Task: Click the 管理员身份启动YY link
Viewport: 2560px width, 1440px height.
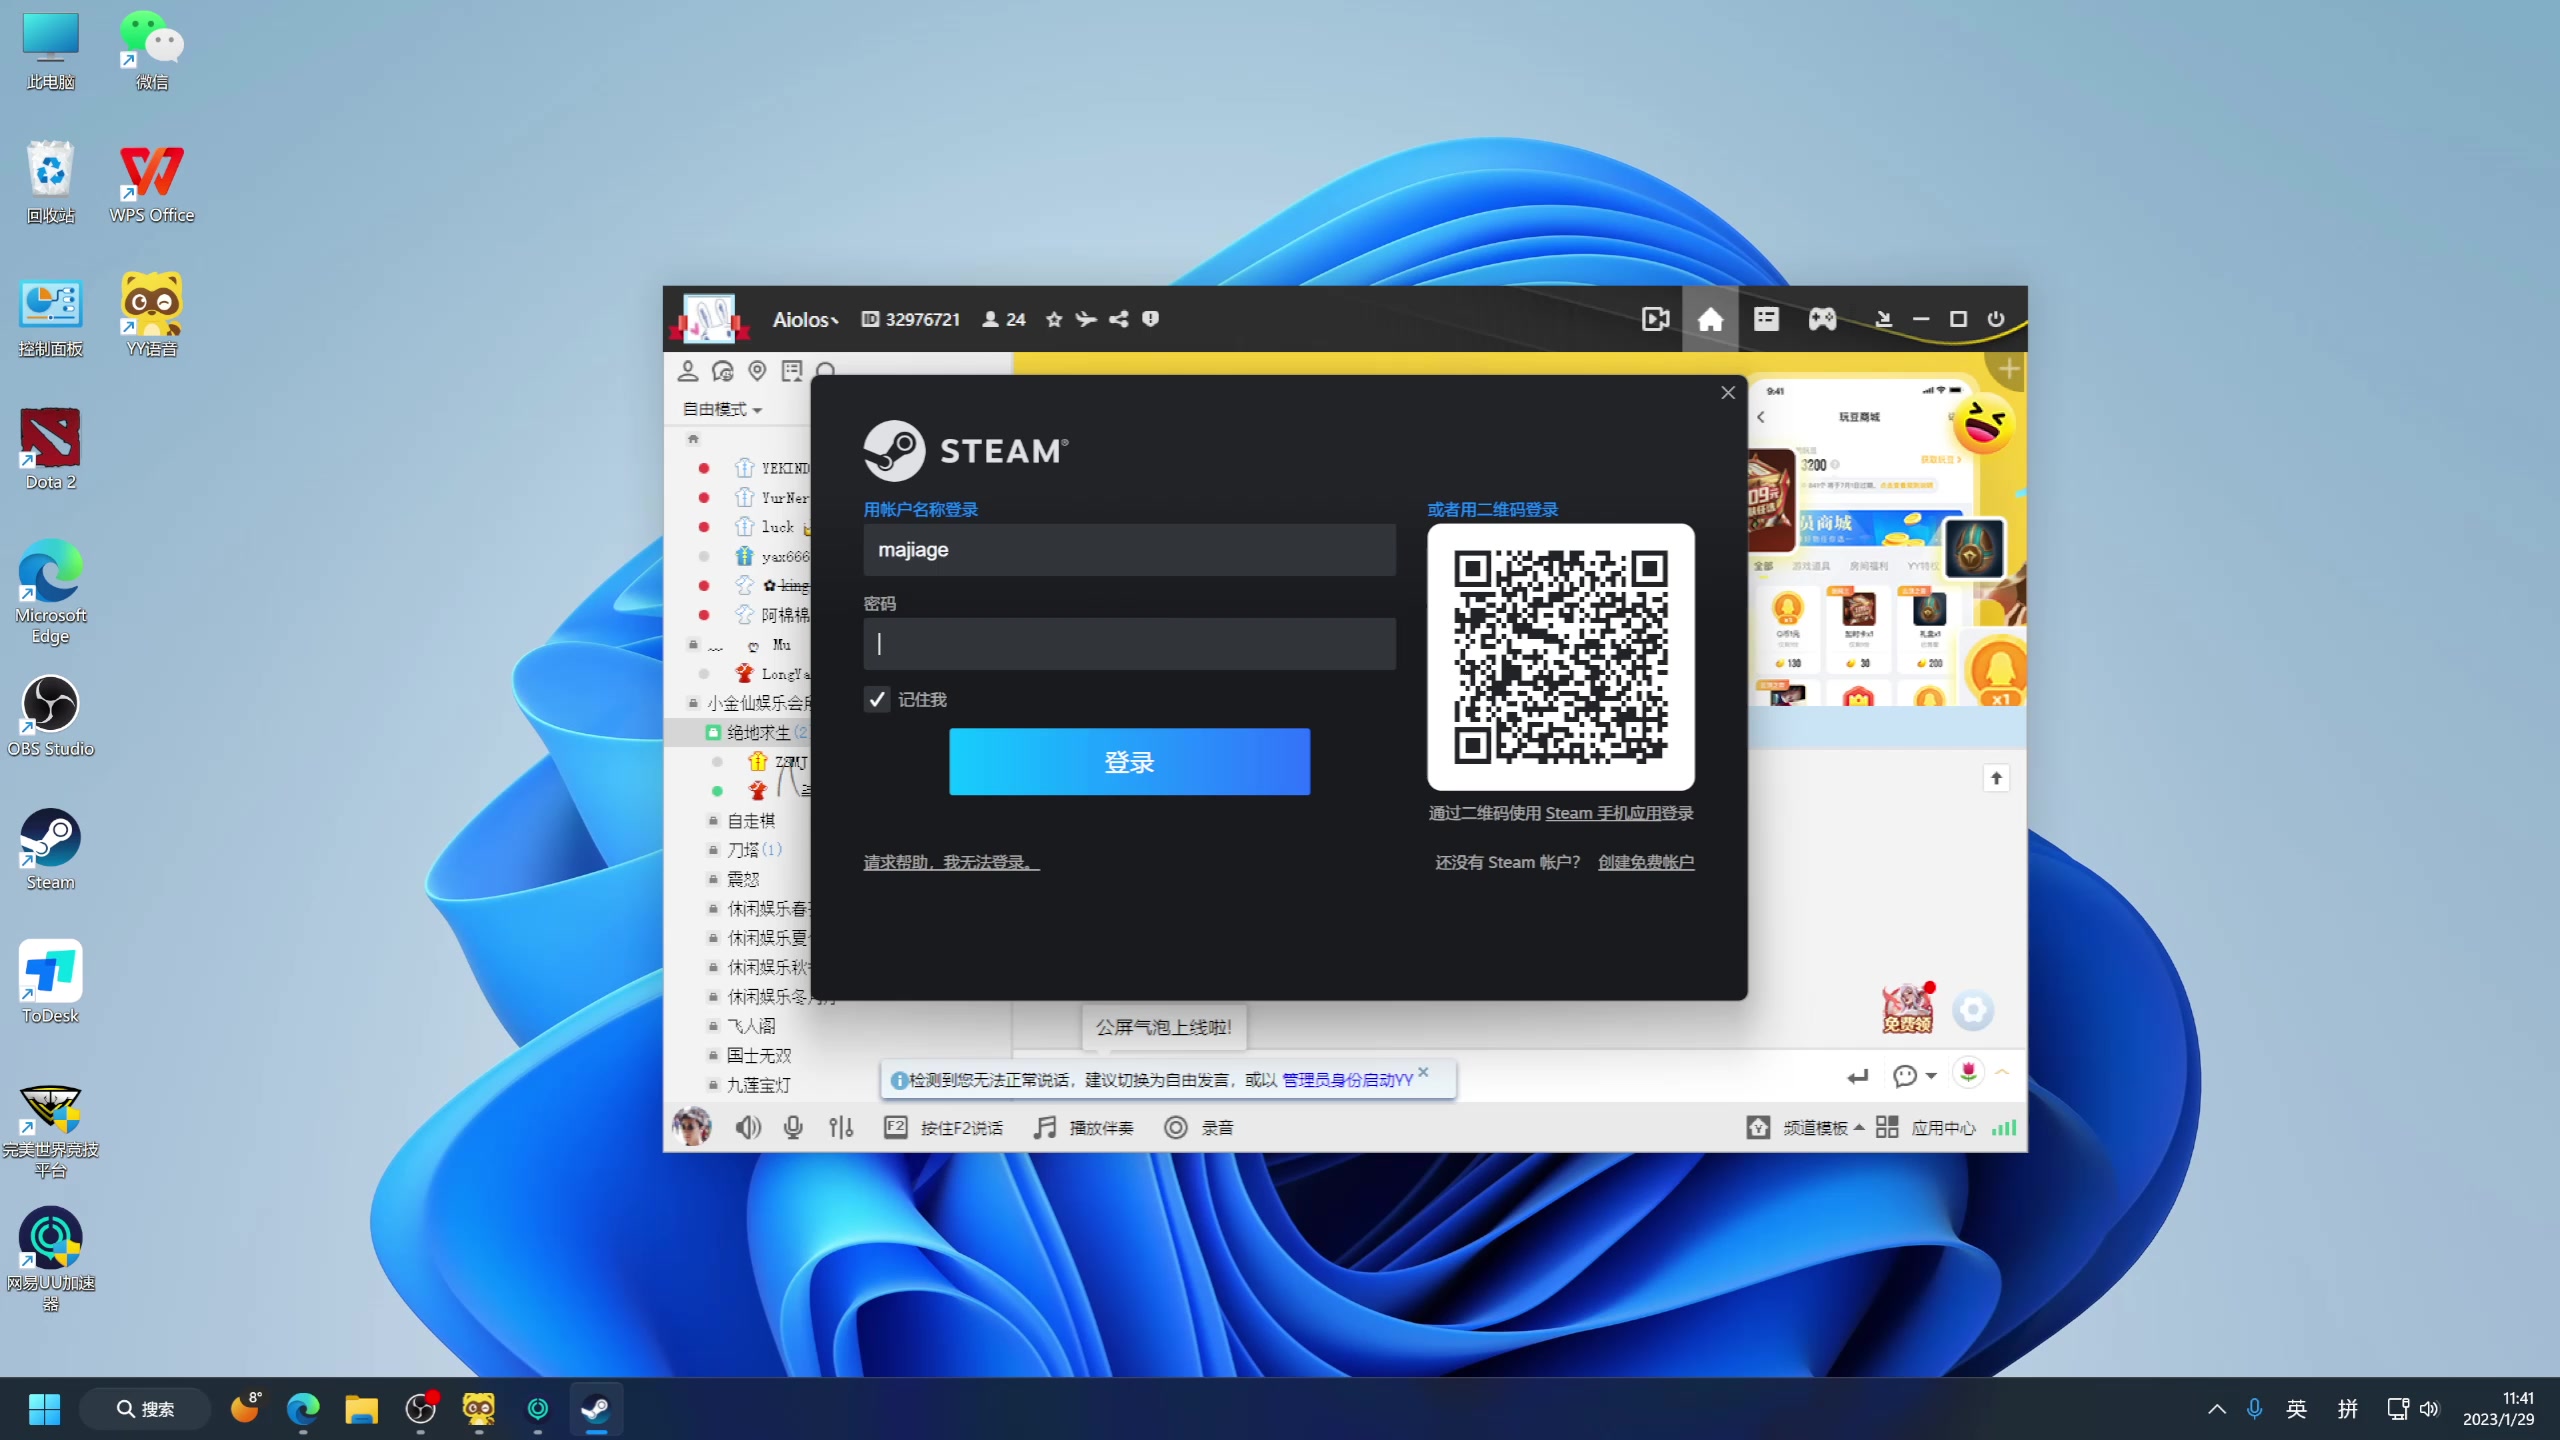Action: click(1348, 1080)
